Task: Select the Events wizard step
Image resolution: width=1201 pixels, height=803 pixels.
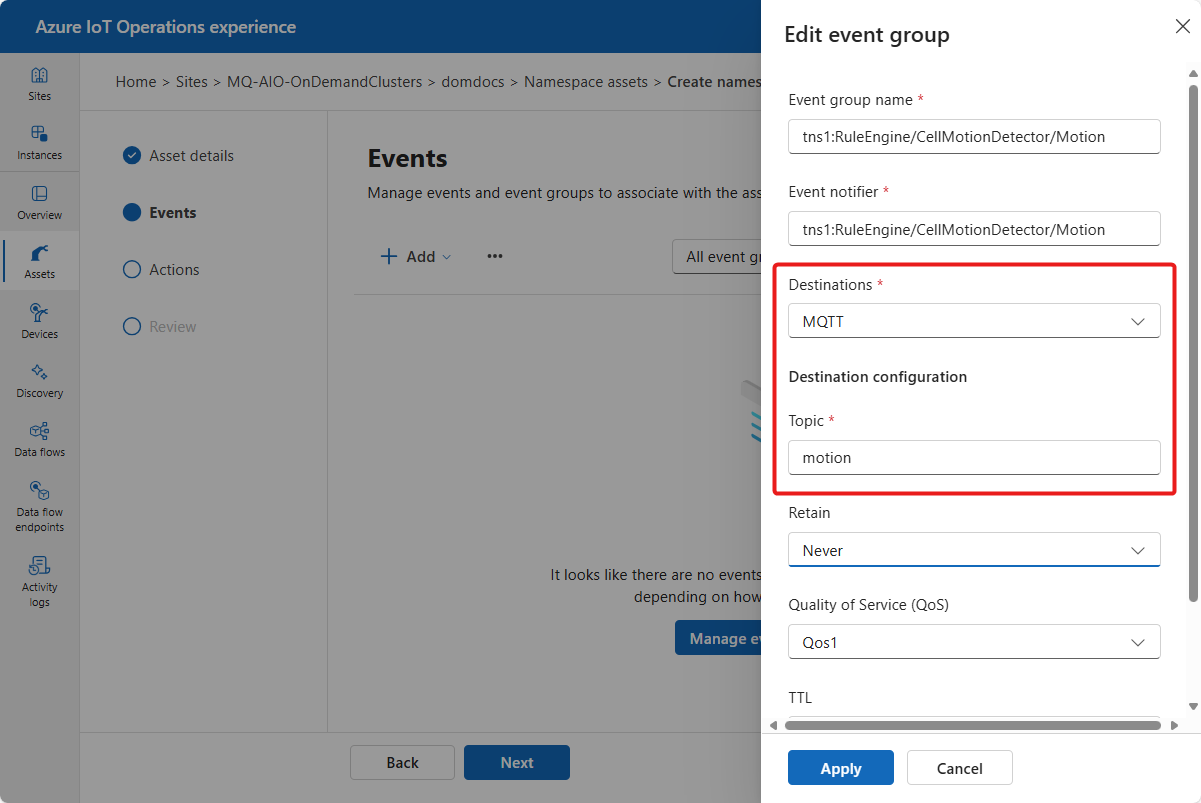Action: [159, 213]
